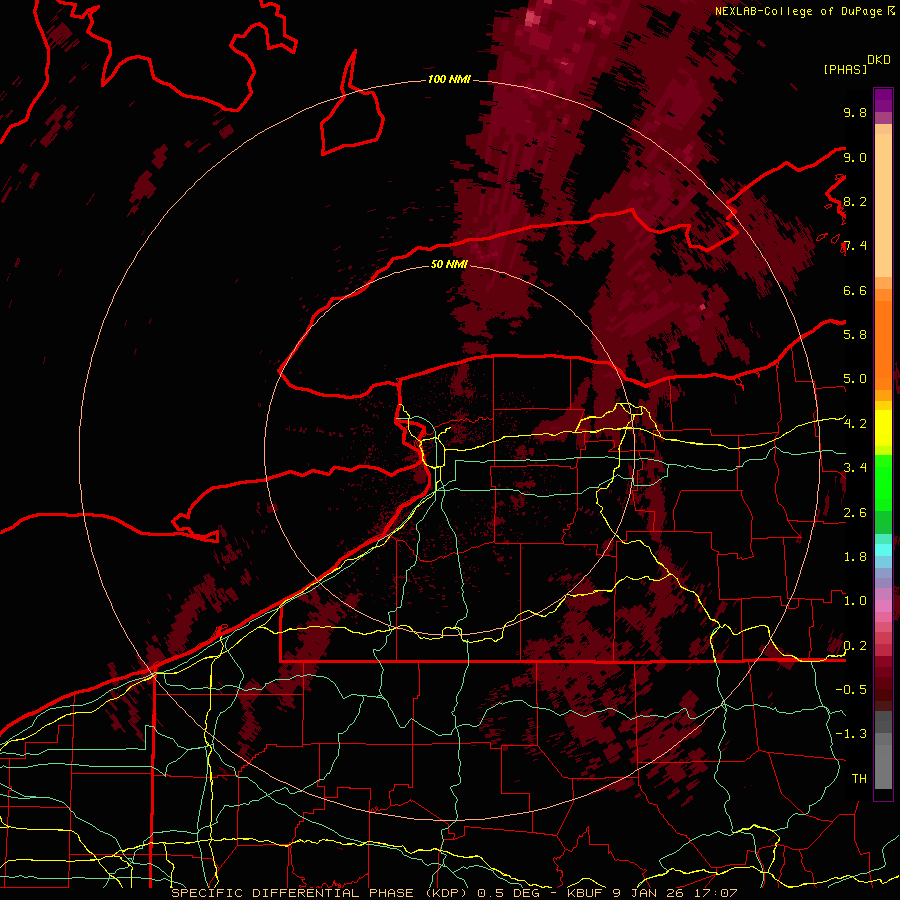Click the 2.6 value on the KDP scale
This screenshot has width=900, height=900.
coord(855,512)
